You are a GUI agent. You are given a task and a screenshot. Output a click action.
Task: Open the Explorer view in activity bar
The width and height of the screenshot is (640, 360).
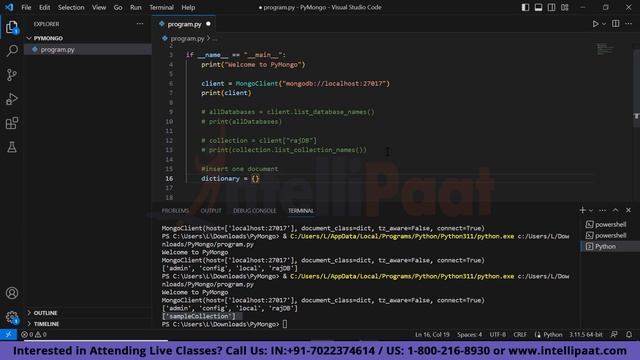[x=12, y=28]
